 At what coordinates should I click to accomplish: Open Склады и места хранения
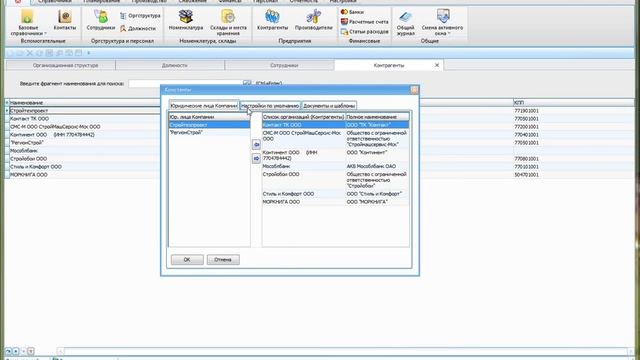228,23
